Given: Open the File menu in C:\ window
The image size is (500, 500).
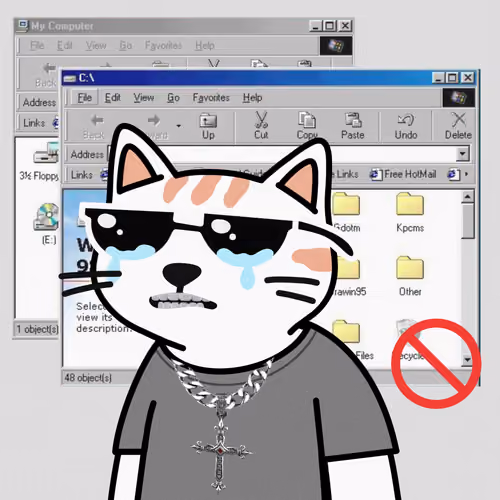Looking at the screenshot, I should click(85, 98).
